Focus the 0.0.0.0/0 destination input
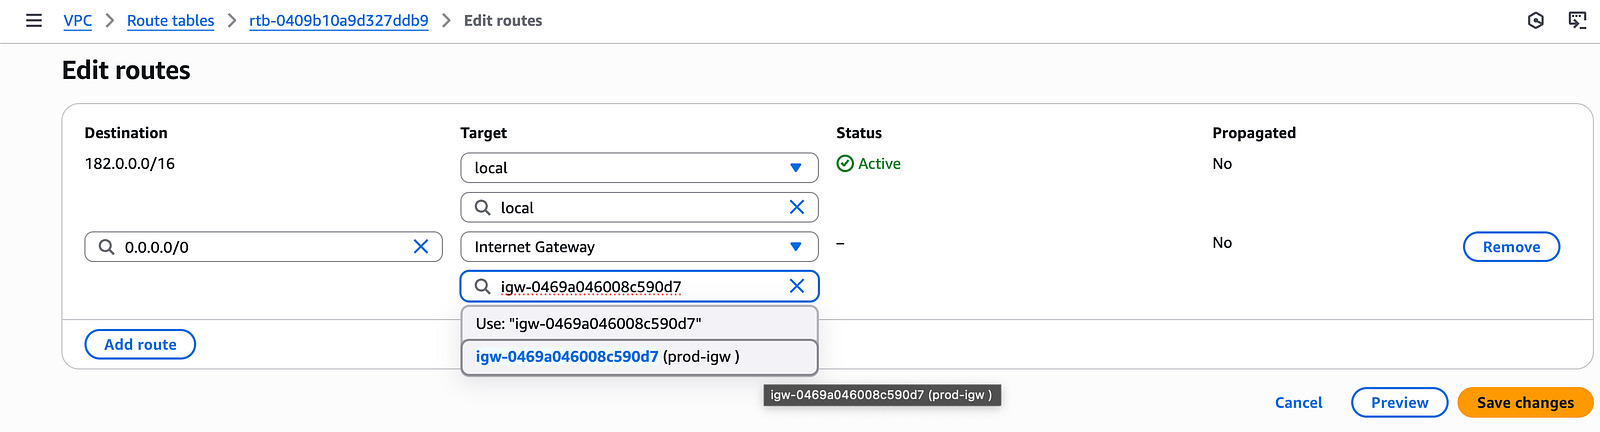Screen dimensions: 1600x432 [x=263, y=247]
